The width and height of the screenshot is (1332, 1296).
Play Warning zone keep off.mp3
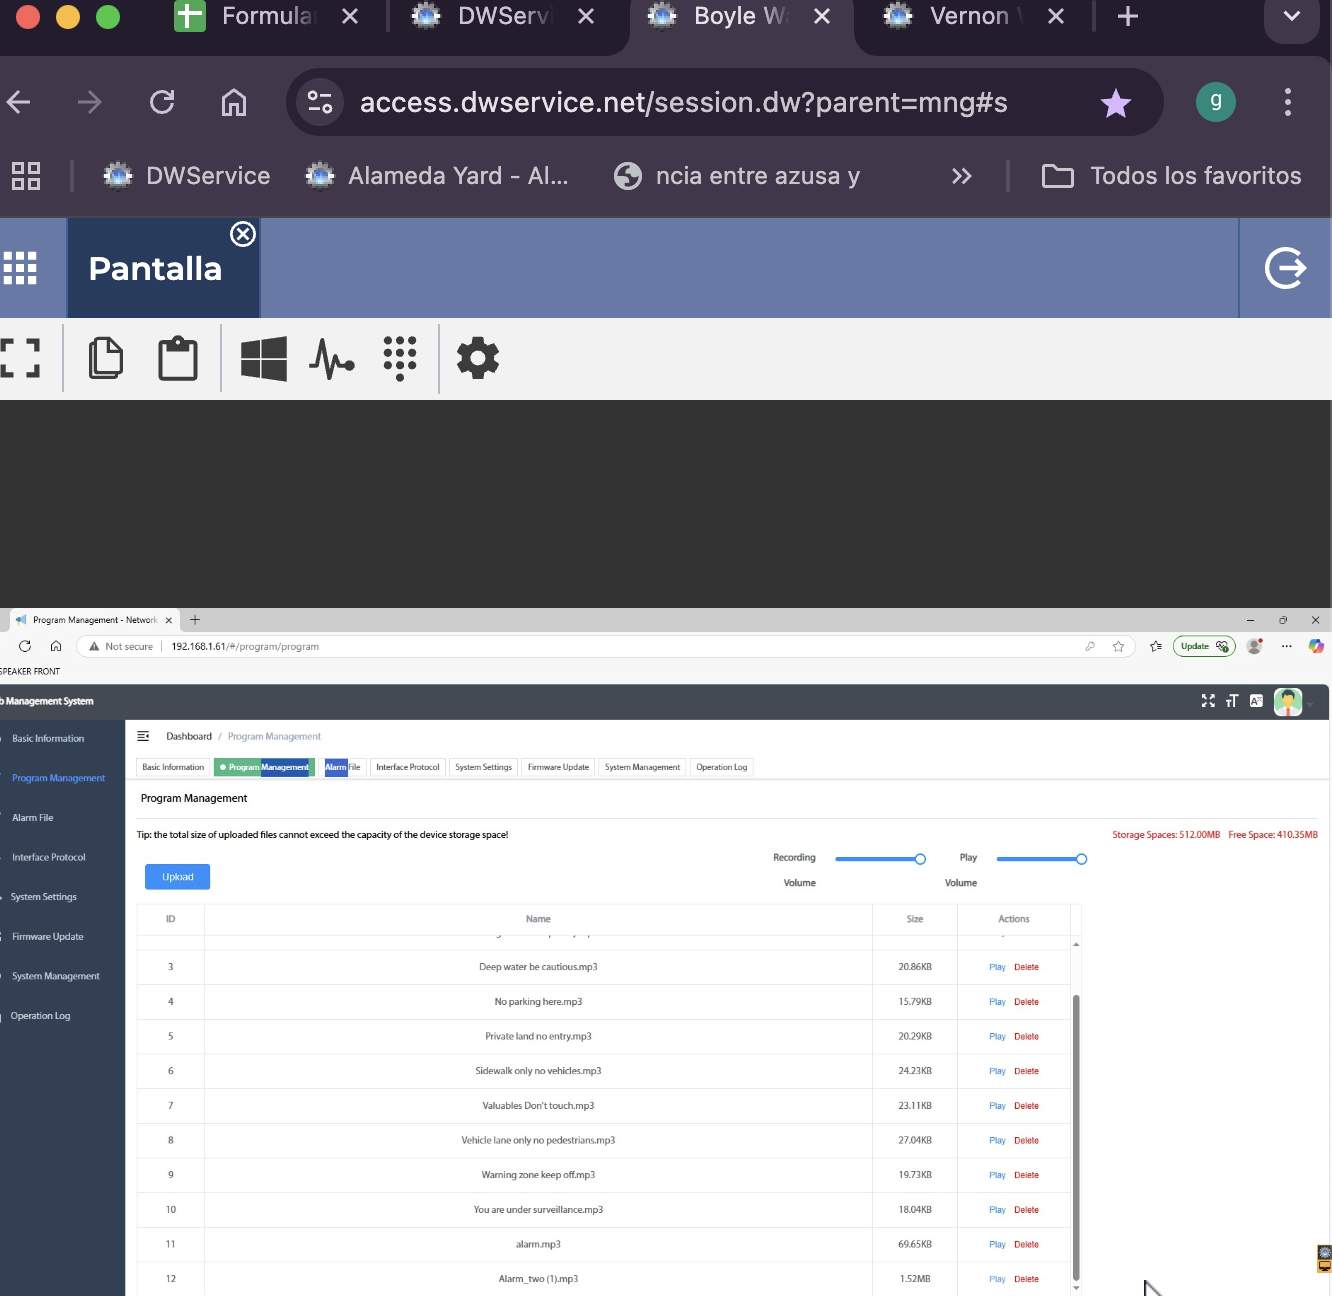click(x=997, y=1175)
